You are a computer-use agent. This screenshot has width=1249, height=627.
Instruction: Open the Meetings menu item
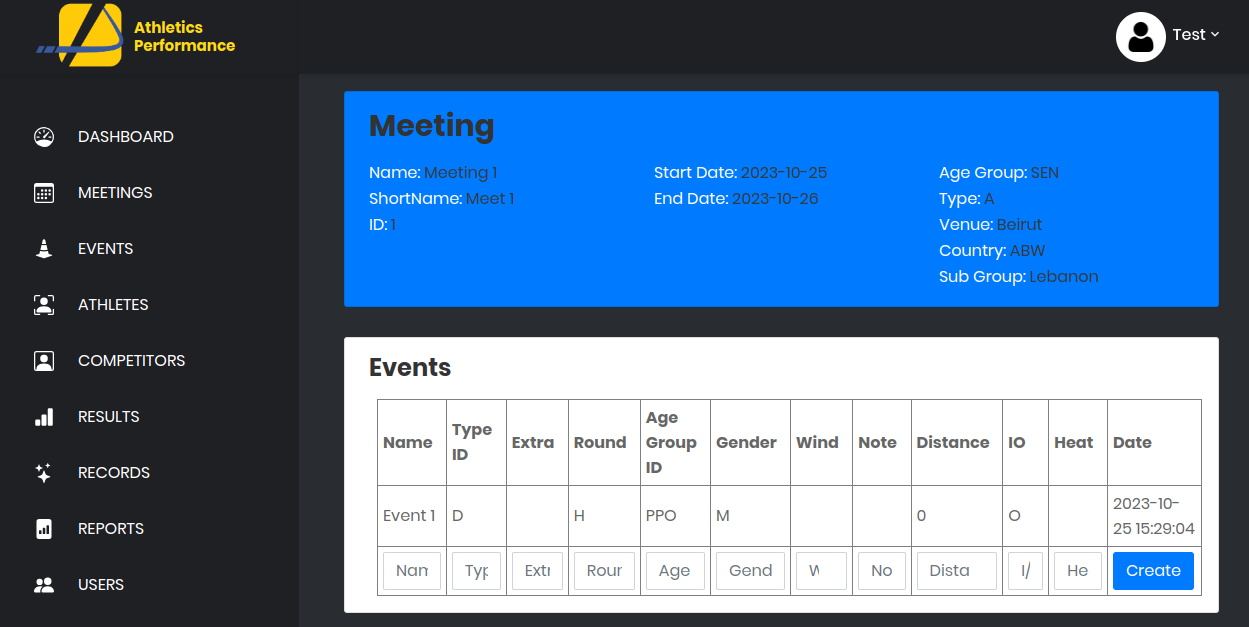(115, 193)
